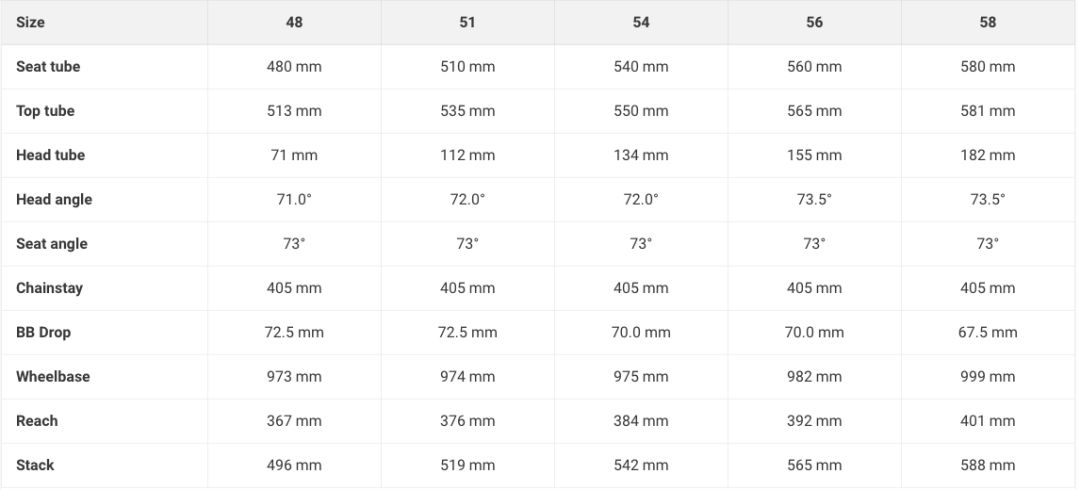The image size is (1080, 490).
Task: Click the 67.5 mm BB drop value
Action: click(988, 332)
